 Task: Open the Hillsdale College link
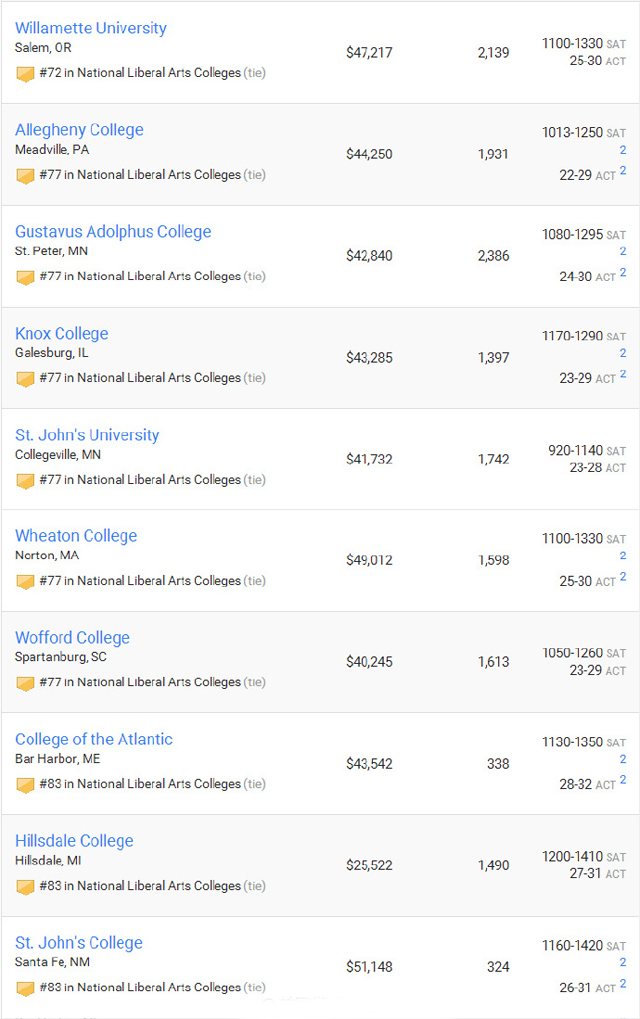(x=74, y=841)
